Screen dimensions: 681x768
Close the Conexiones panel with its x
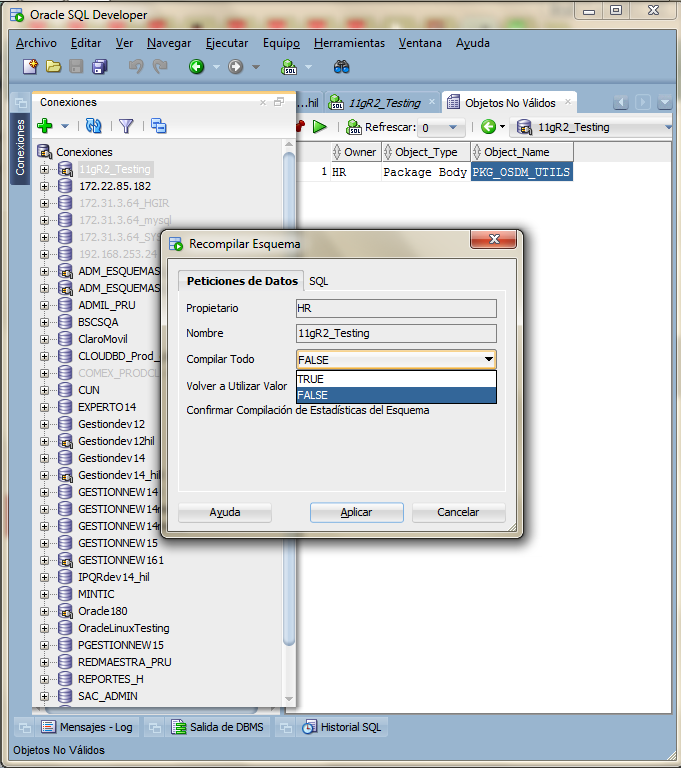(x=263, y=102)
